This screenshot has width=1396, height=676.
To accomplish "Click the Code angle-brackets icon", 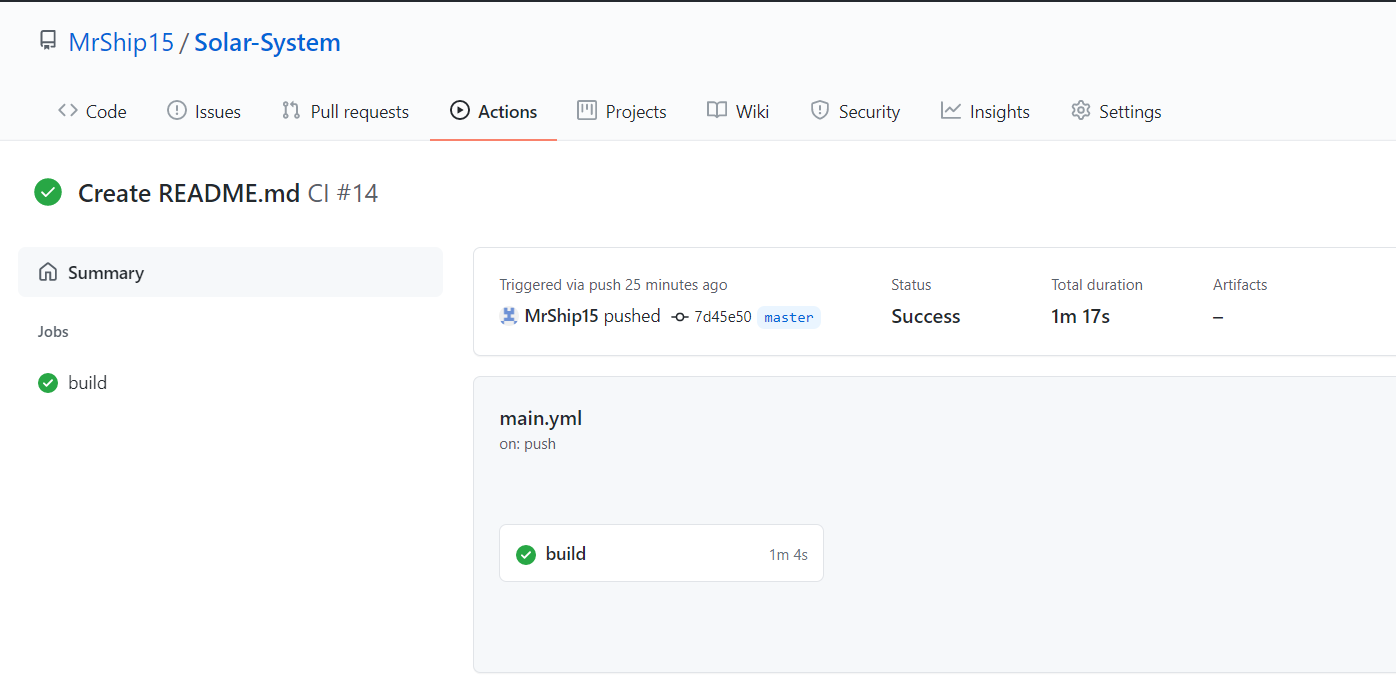I will click(68, 110).
